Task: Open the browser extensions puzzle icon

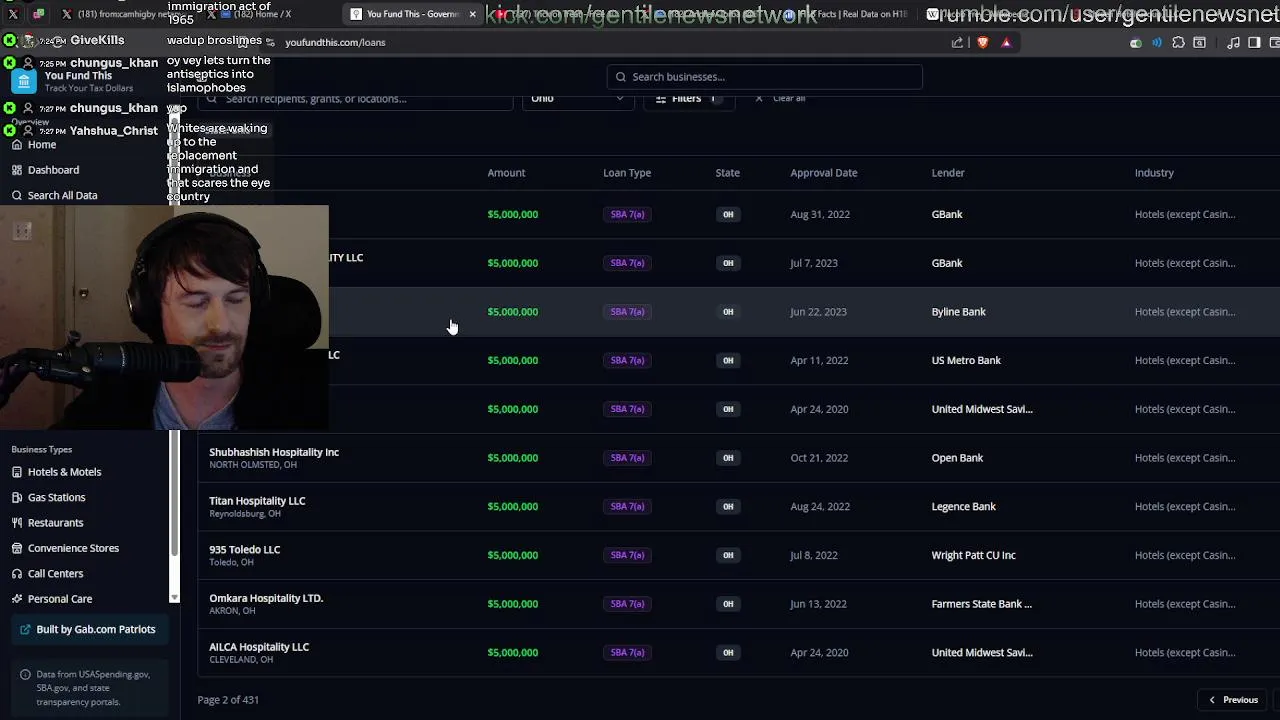Action: click(1178, 43)
